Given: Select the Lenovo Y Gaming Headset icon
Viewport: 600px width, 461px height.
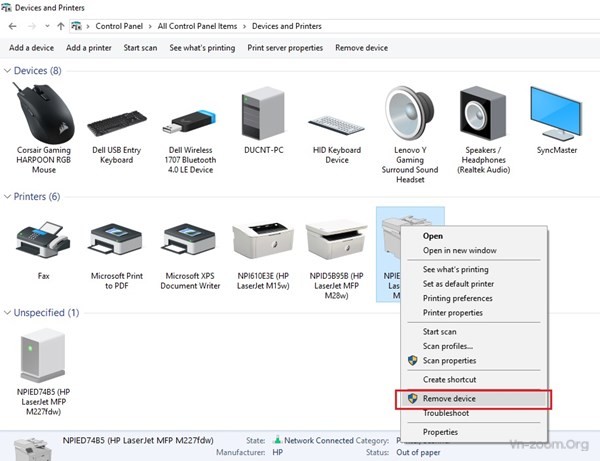Looking at the screenshot, I should pyautogui.click(x=410, y=113).
